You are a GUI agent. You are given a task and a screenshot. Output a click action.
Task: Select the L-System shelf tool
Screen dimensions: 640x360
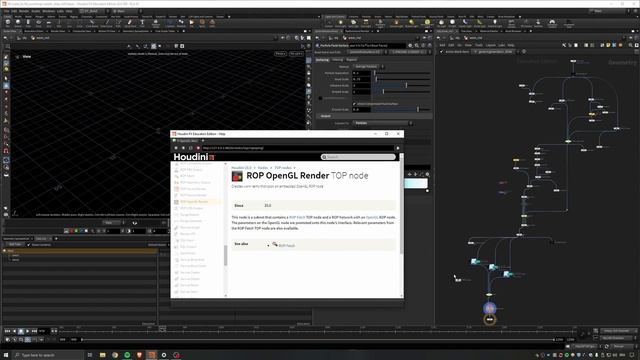click(170, 23)
